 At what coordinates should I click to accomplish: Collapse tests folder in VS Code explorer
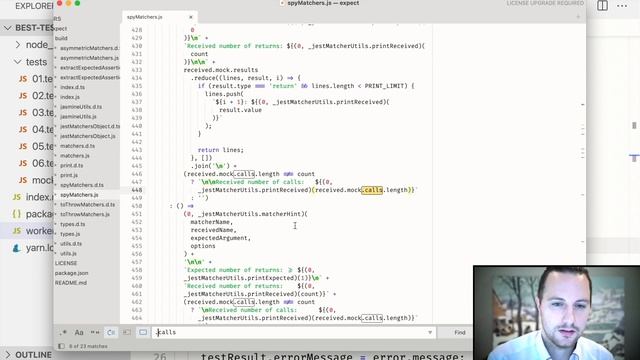pos(18,62)
